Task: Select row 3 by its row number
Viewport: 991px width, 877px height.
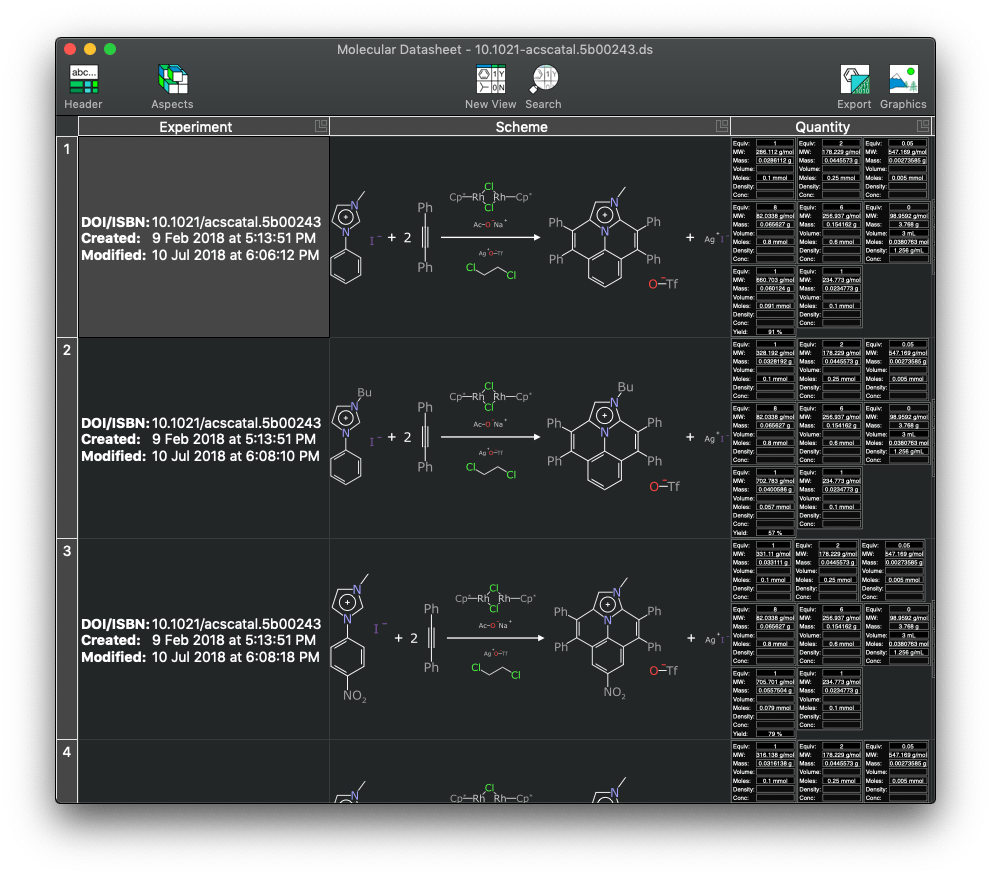Action: click(67, 551)
